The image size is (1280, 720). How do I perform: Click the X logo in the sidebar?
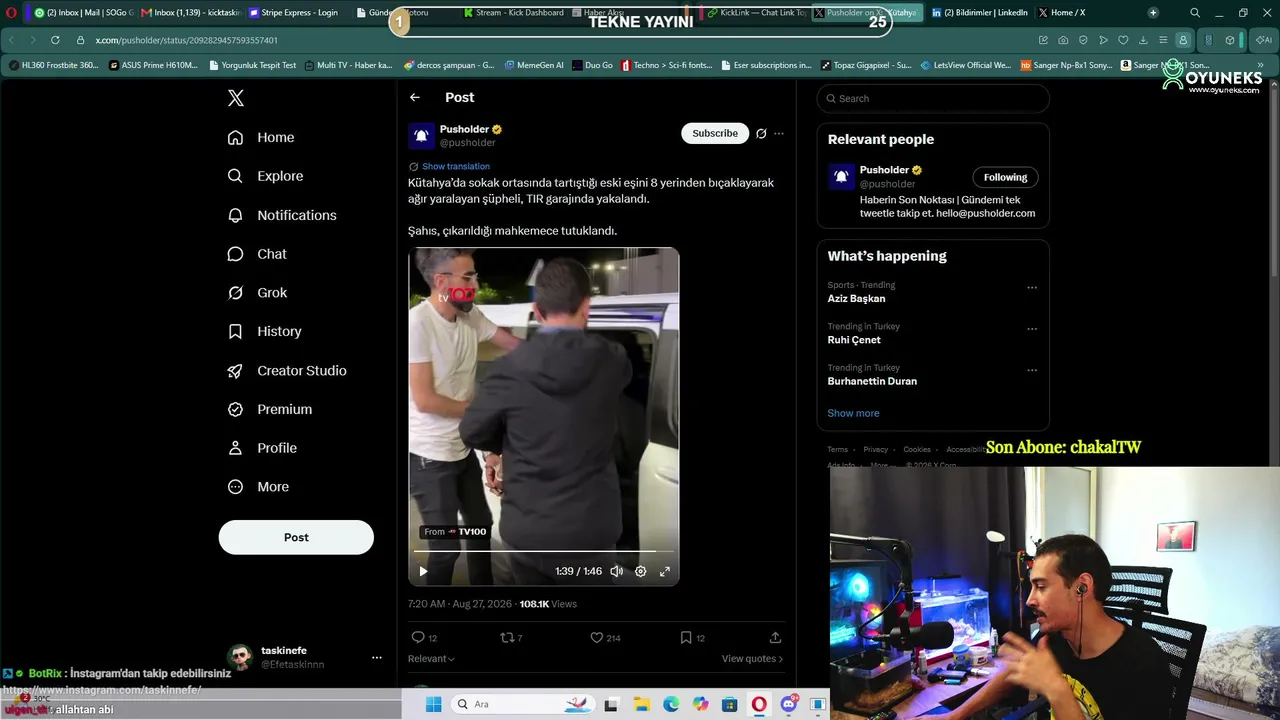[x=236, y=98]
